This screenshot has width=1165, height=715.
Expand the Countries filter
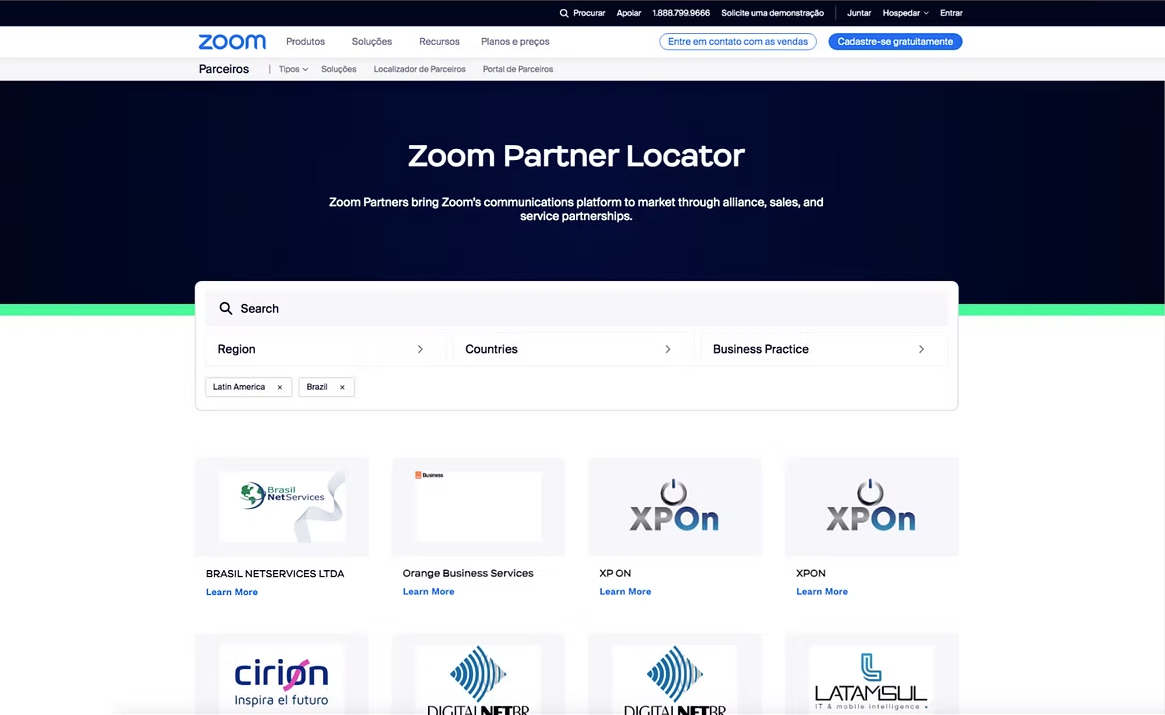tap(569, 349)
